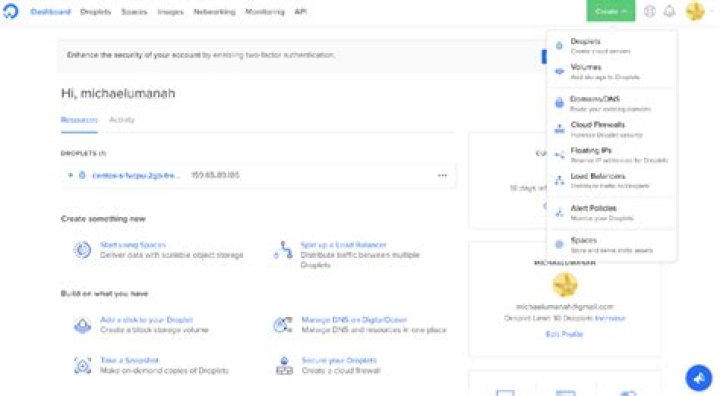
Task: Open the API nav item
Action: (x=300, y=11)
